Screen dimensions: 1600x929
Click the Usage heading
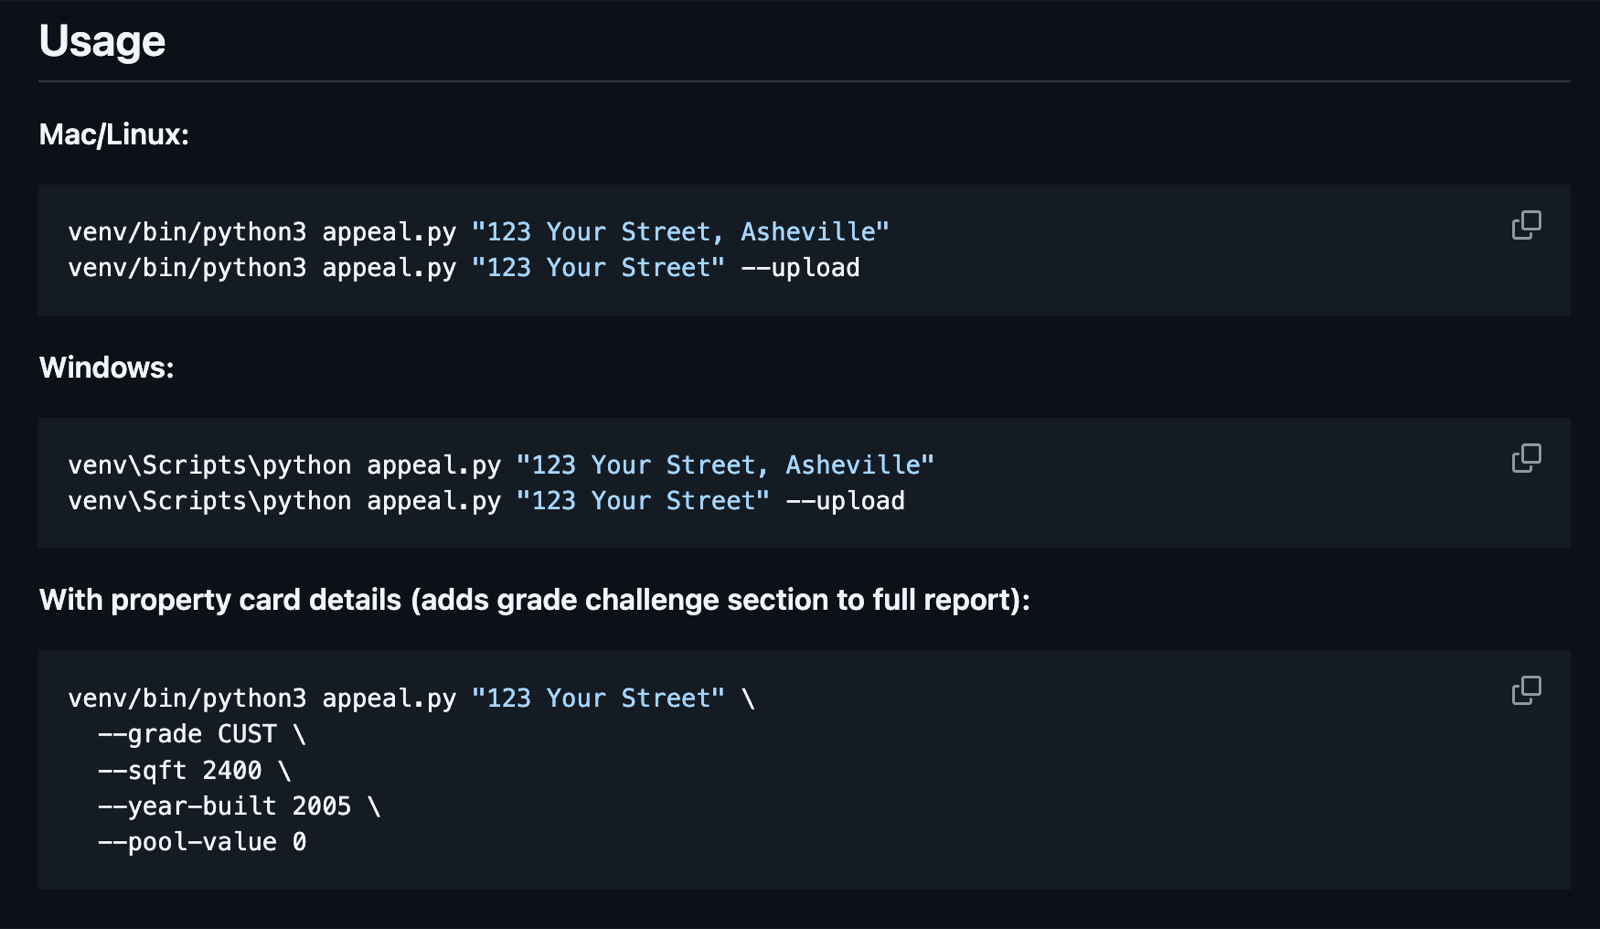(102, 41)
